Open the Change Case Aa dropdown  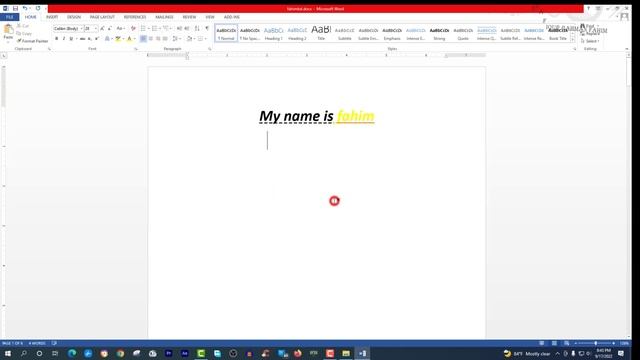[120, 29]
